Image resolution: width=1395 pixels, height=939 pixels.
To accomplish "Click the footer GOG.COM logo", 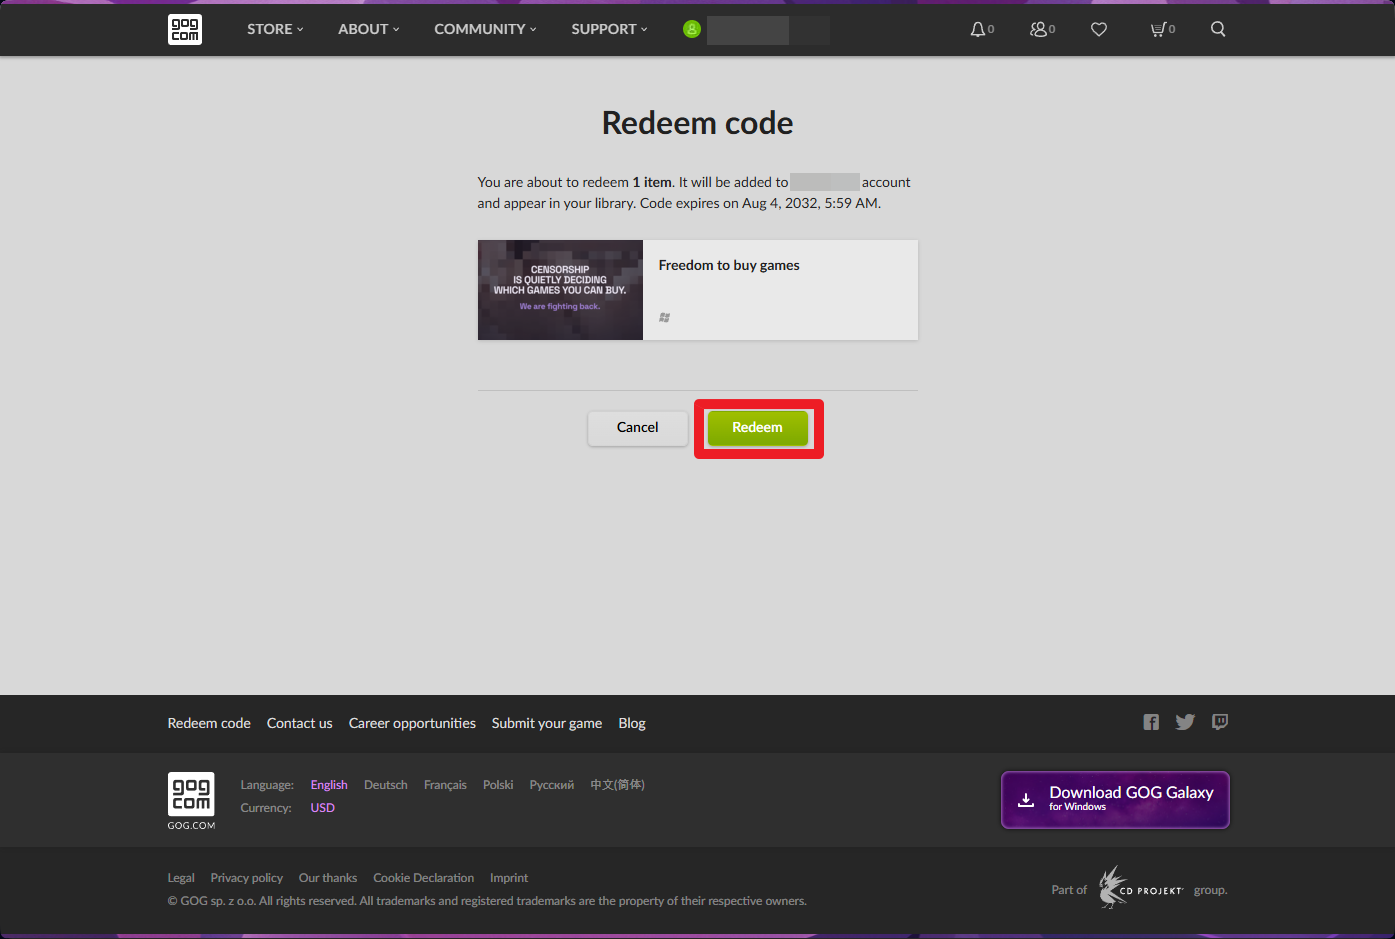I will click(191, 800).
